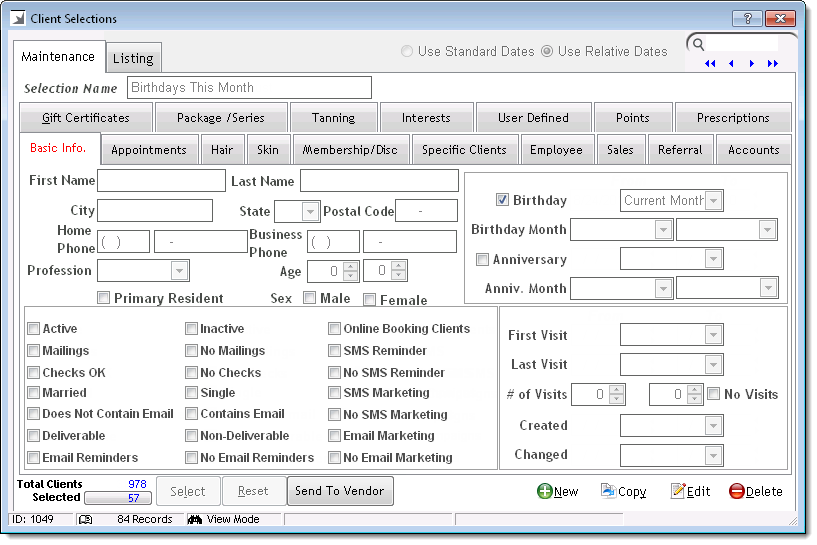Jump to the last record arrow

[x=773, y=64]
